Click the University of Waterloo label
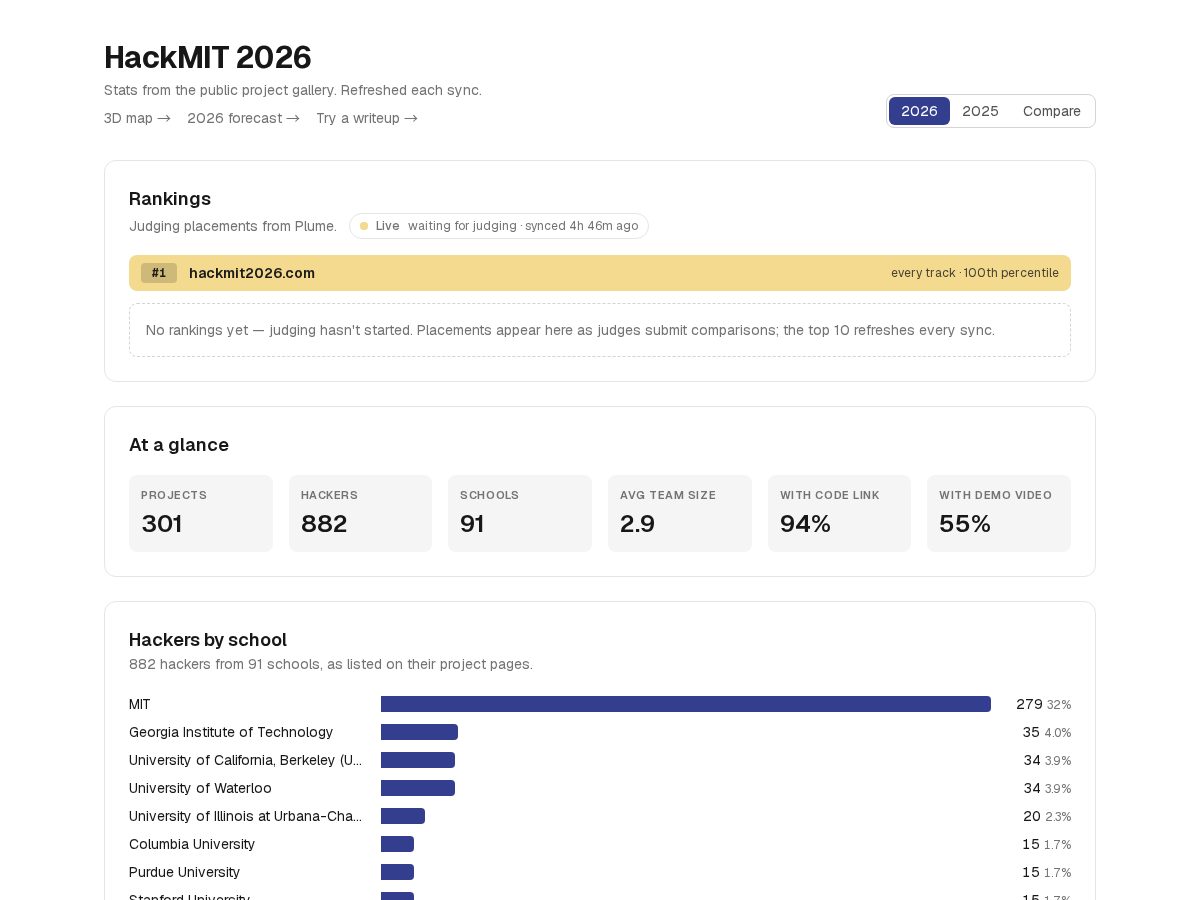 200,788
